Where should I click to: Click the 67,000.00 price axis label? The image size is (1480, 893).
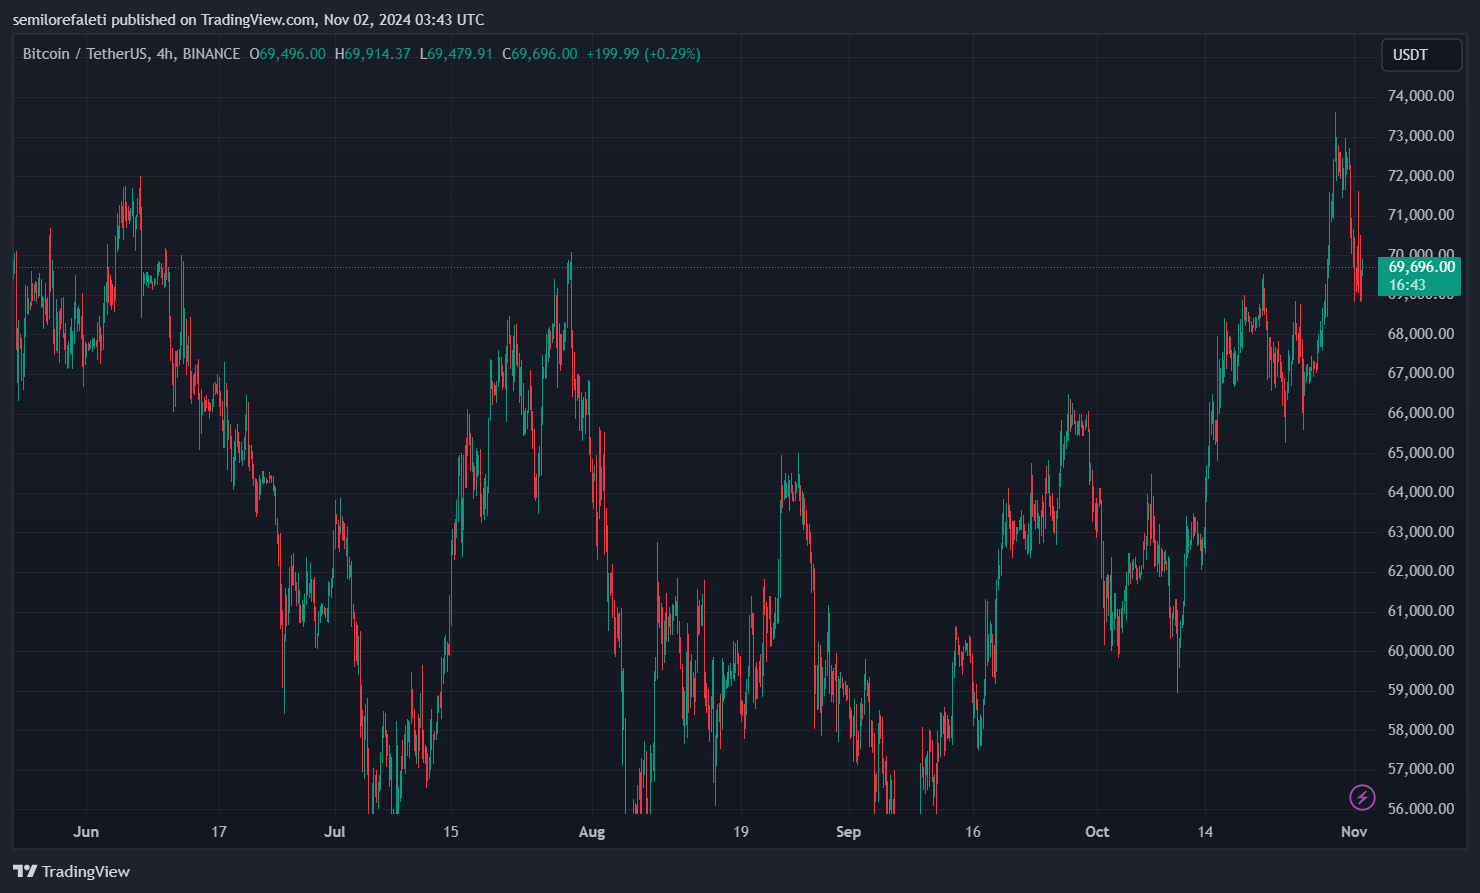point(1421,373)
